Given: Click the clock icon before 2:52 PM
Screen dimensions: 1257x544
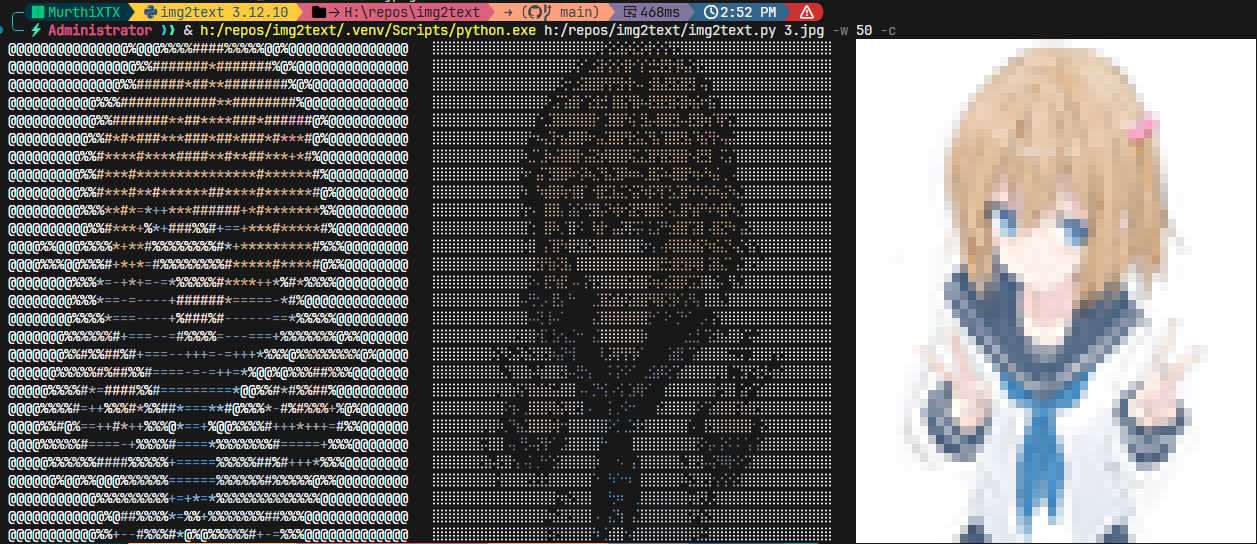Looking at the screenshot, I should tap(711, 12).
